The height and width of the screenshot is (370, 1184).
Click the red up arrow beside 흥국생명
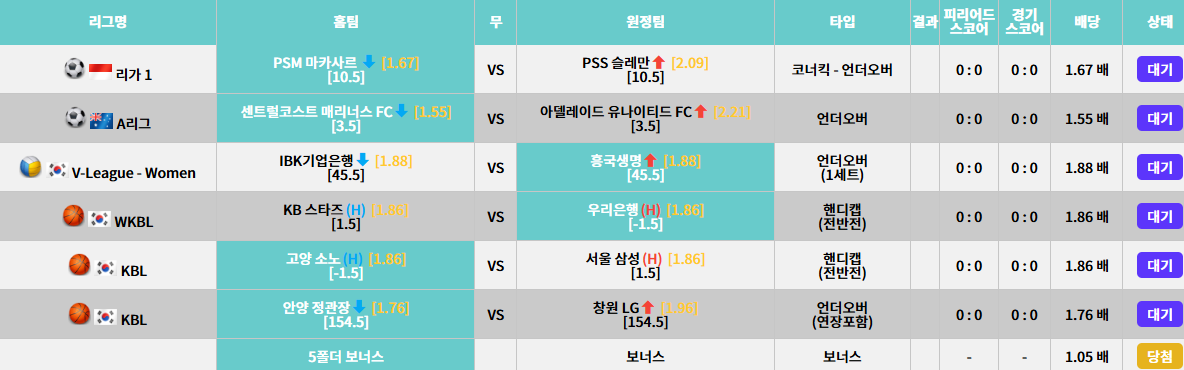pos(651,161)
